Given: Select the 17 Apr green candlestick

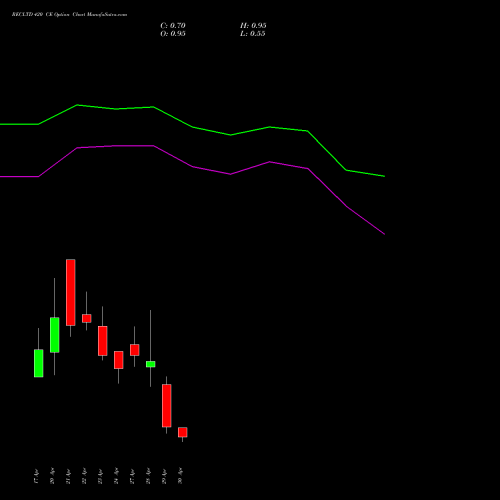Looking at the screenshot, I should coord(38,363).
